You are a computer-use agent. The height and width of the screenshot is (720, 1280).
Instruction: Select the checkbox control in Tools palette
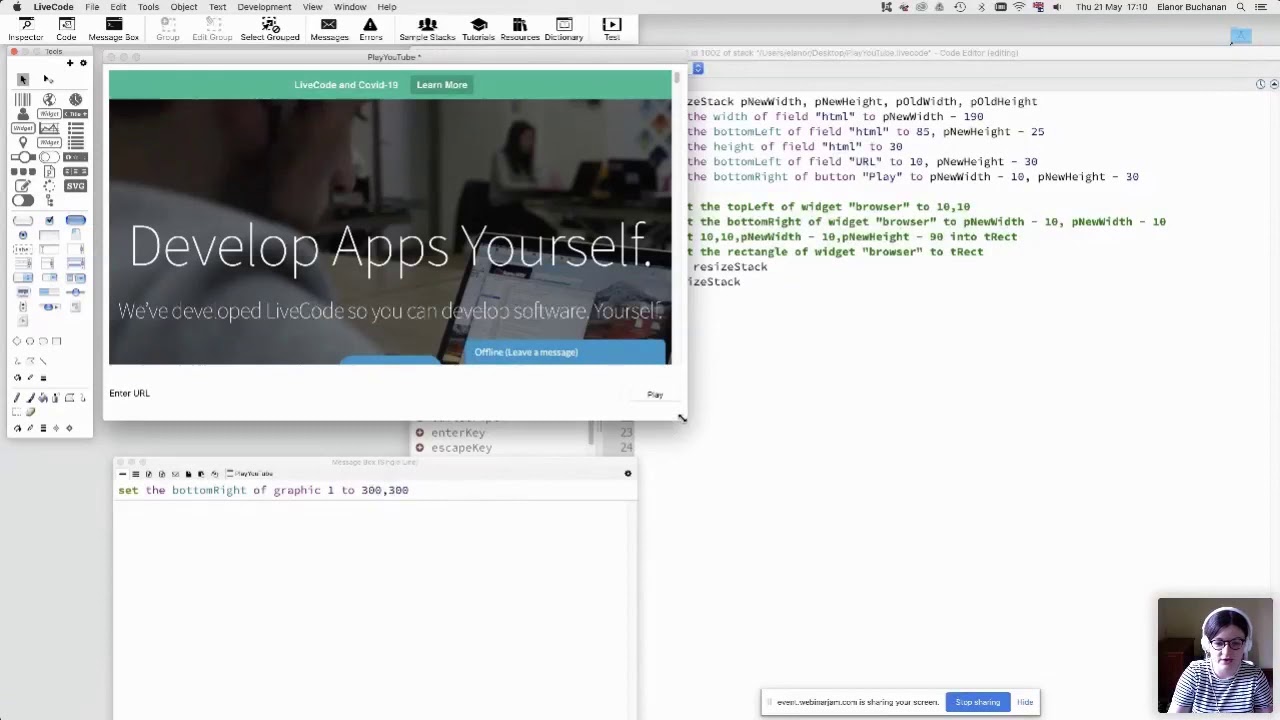(x=49, y=220)
